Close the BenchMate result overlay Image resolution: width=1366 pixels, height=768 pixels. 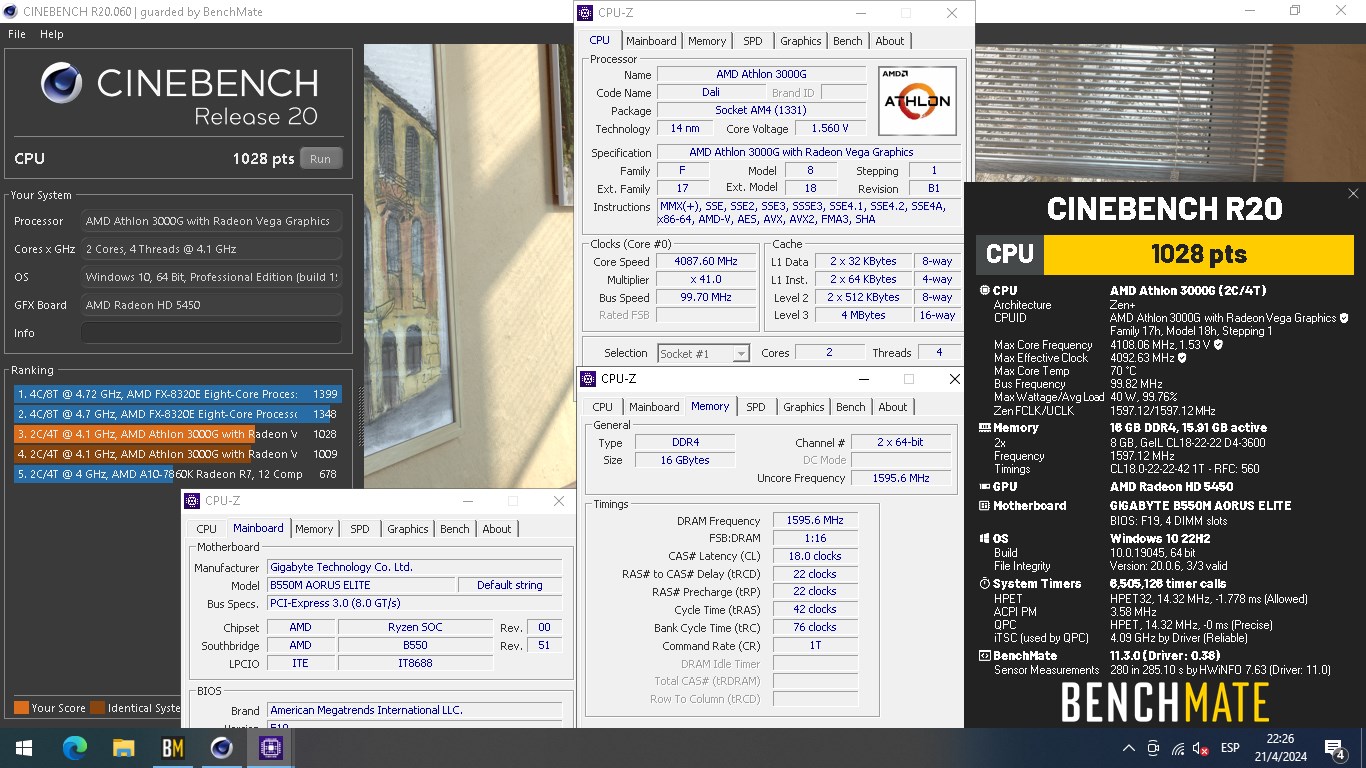tap(1353, 194)
